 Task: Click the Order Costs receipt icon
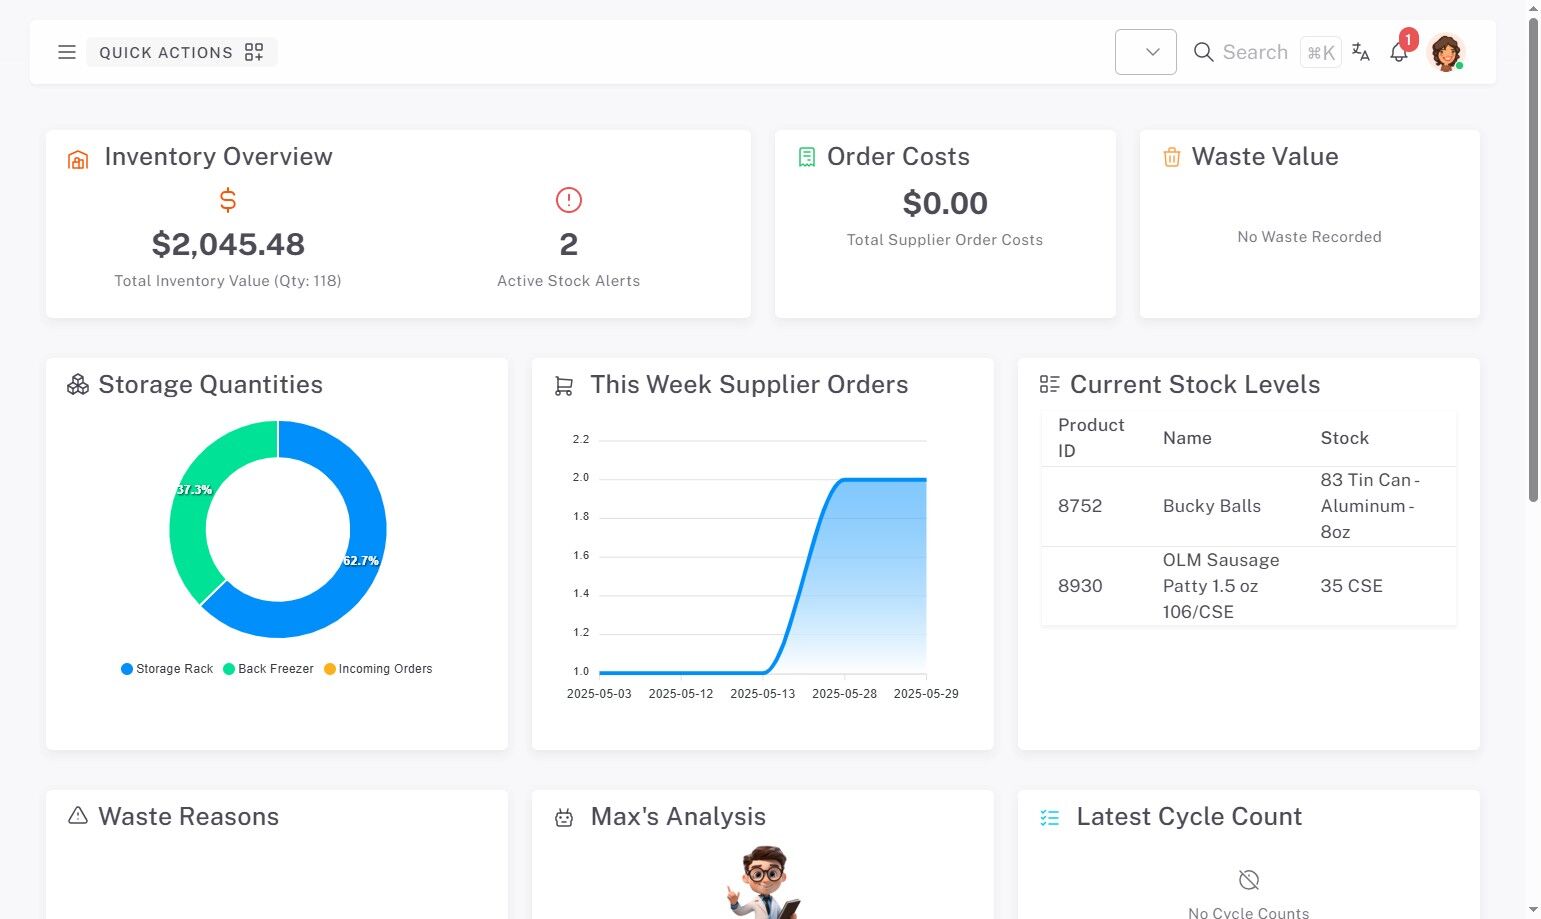point(807,157)
